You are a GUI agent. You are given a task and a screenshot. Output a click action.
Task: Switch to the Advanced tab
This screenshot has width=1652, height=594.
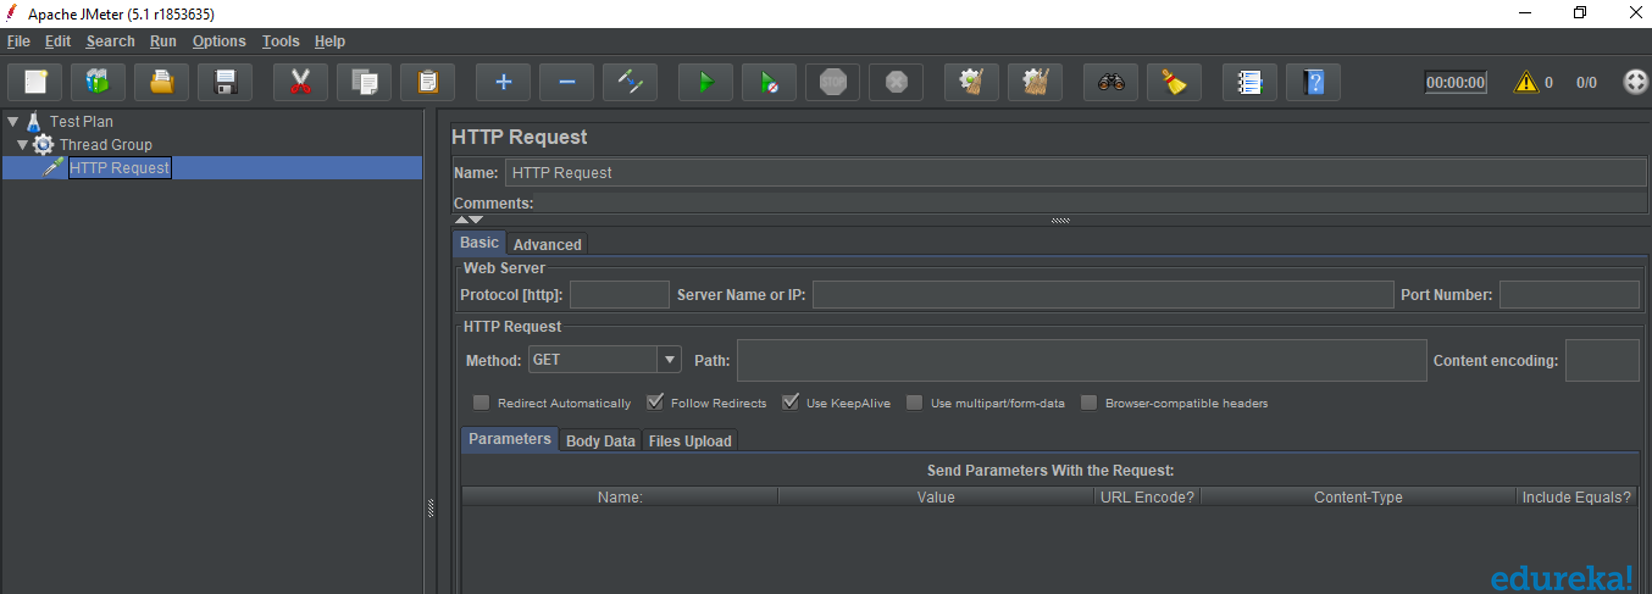pos(547,244)
